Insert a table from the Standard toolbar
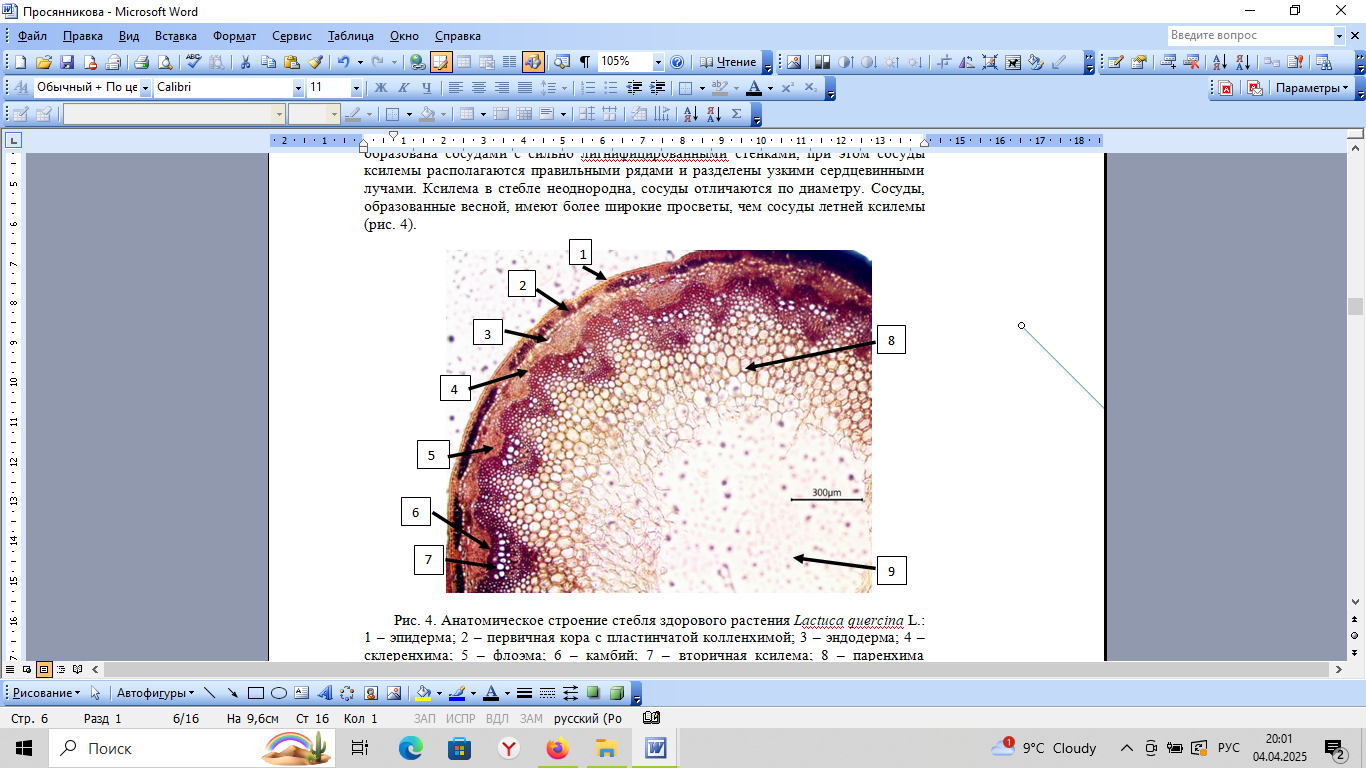The height and width of the screenshot is (768, 1366). pyautogui.click(x=464, y=62)
